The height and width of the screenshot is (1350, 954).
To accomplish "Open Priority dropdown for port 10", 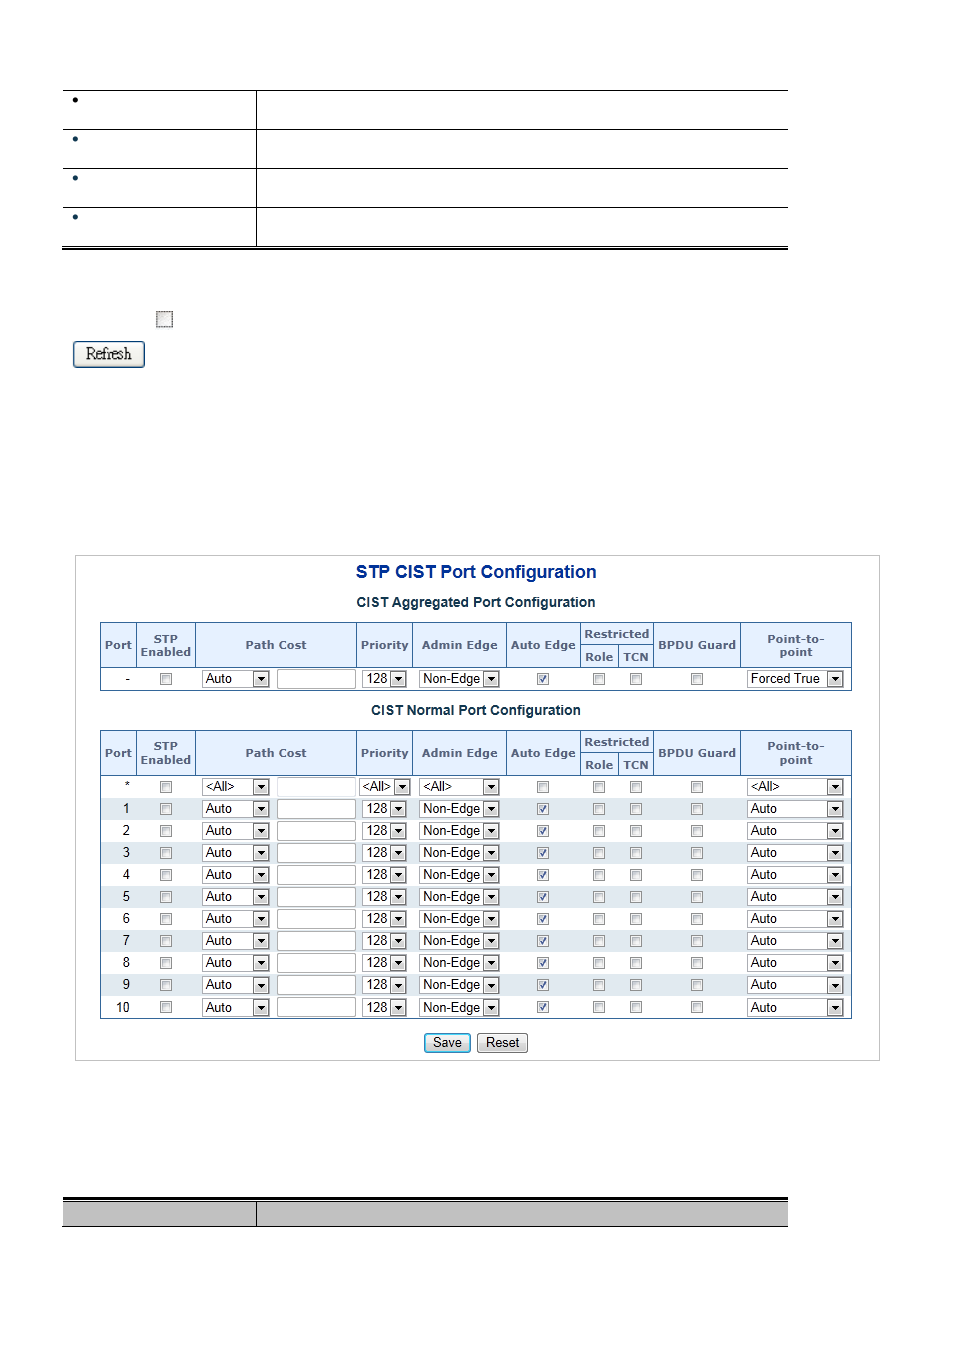I will (x=384, y=1008).
